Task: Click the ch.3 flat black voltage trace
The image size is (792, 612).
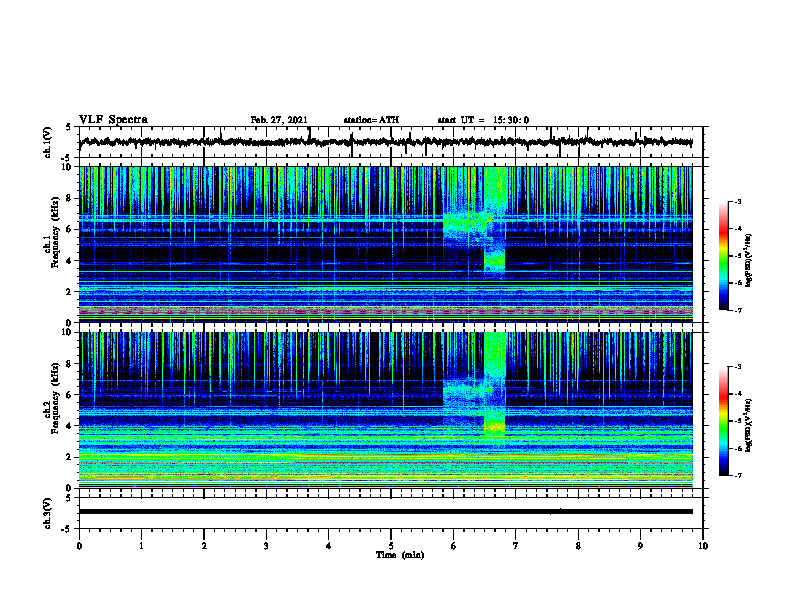Action: 385,512
